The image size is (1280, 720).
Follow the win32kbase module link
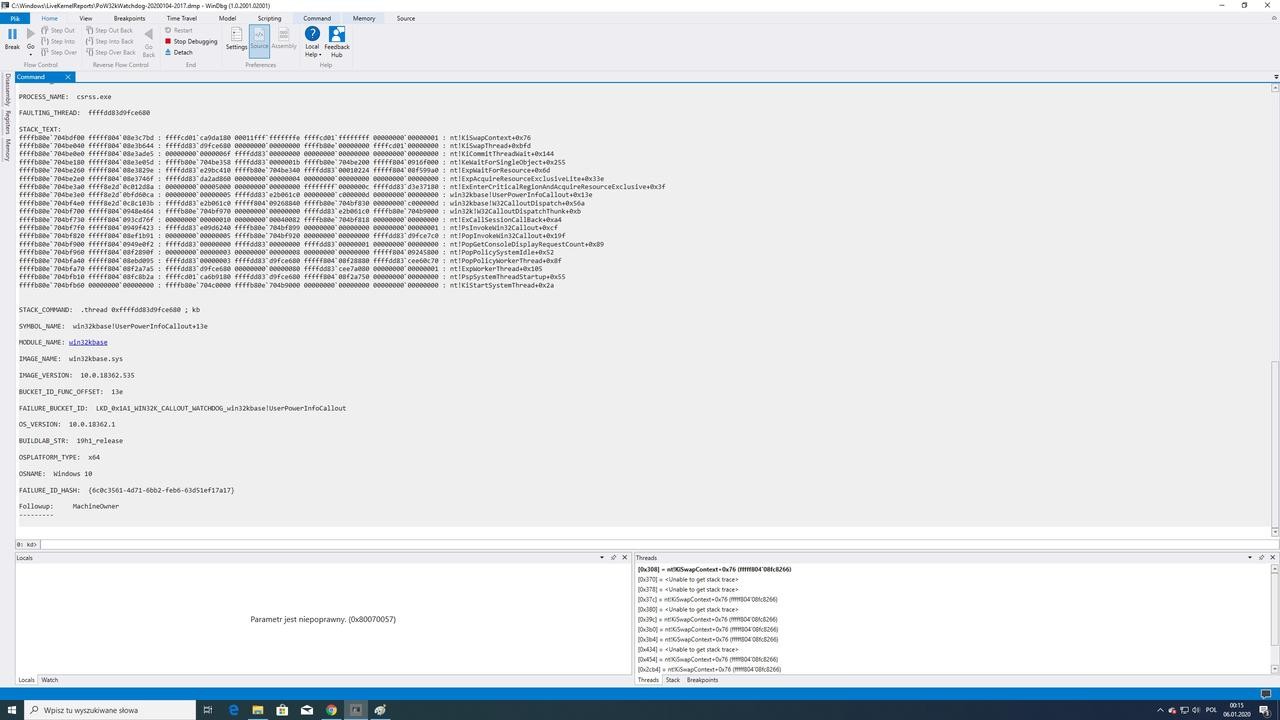point(88,342)
